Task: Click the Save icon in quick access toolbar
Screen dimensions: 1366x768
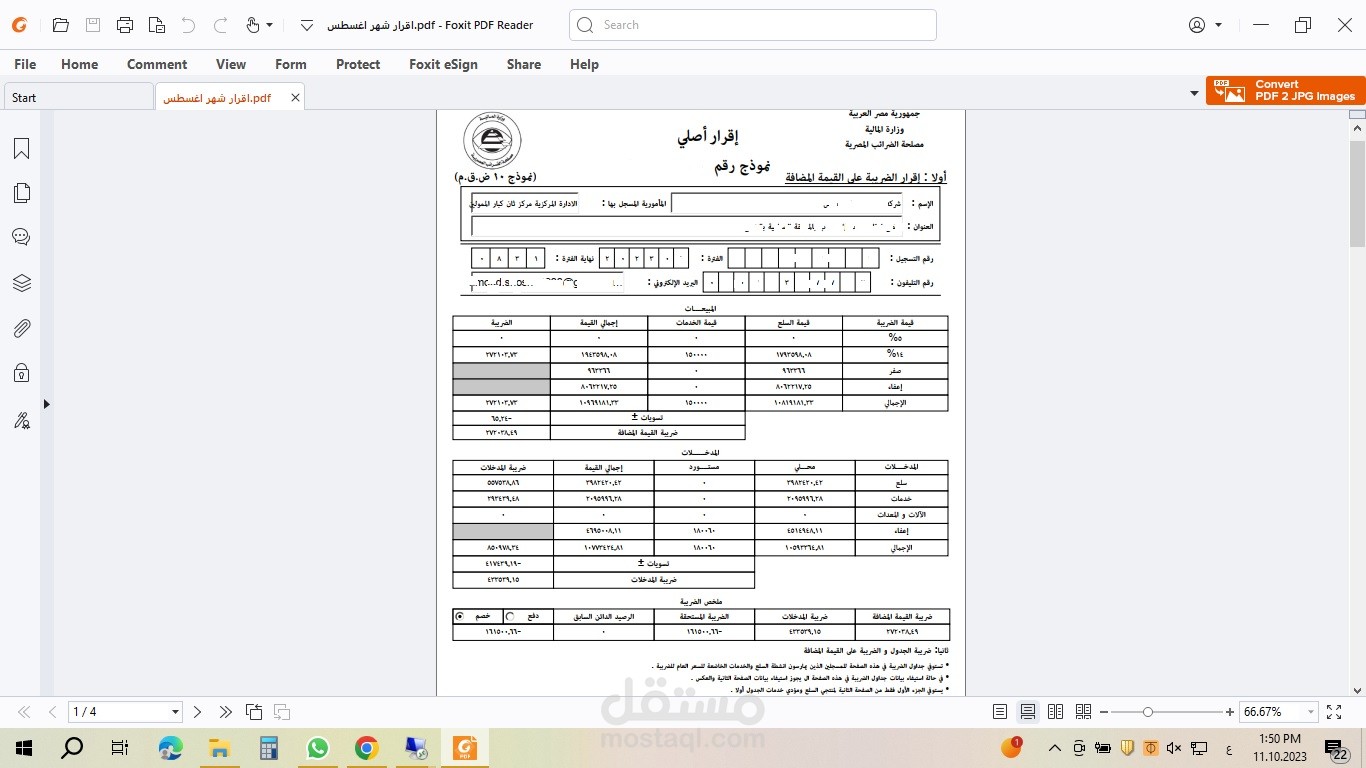Action: (x=92, y=25)
